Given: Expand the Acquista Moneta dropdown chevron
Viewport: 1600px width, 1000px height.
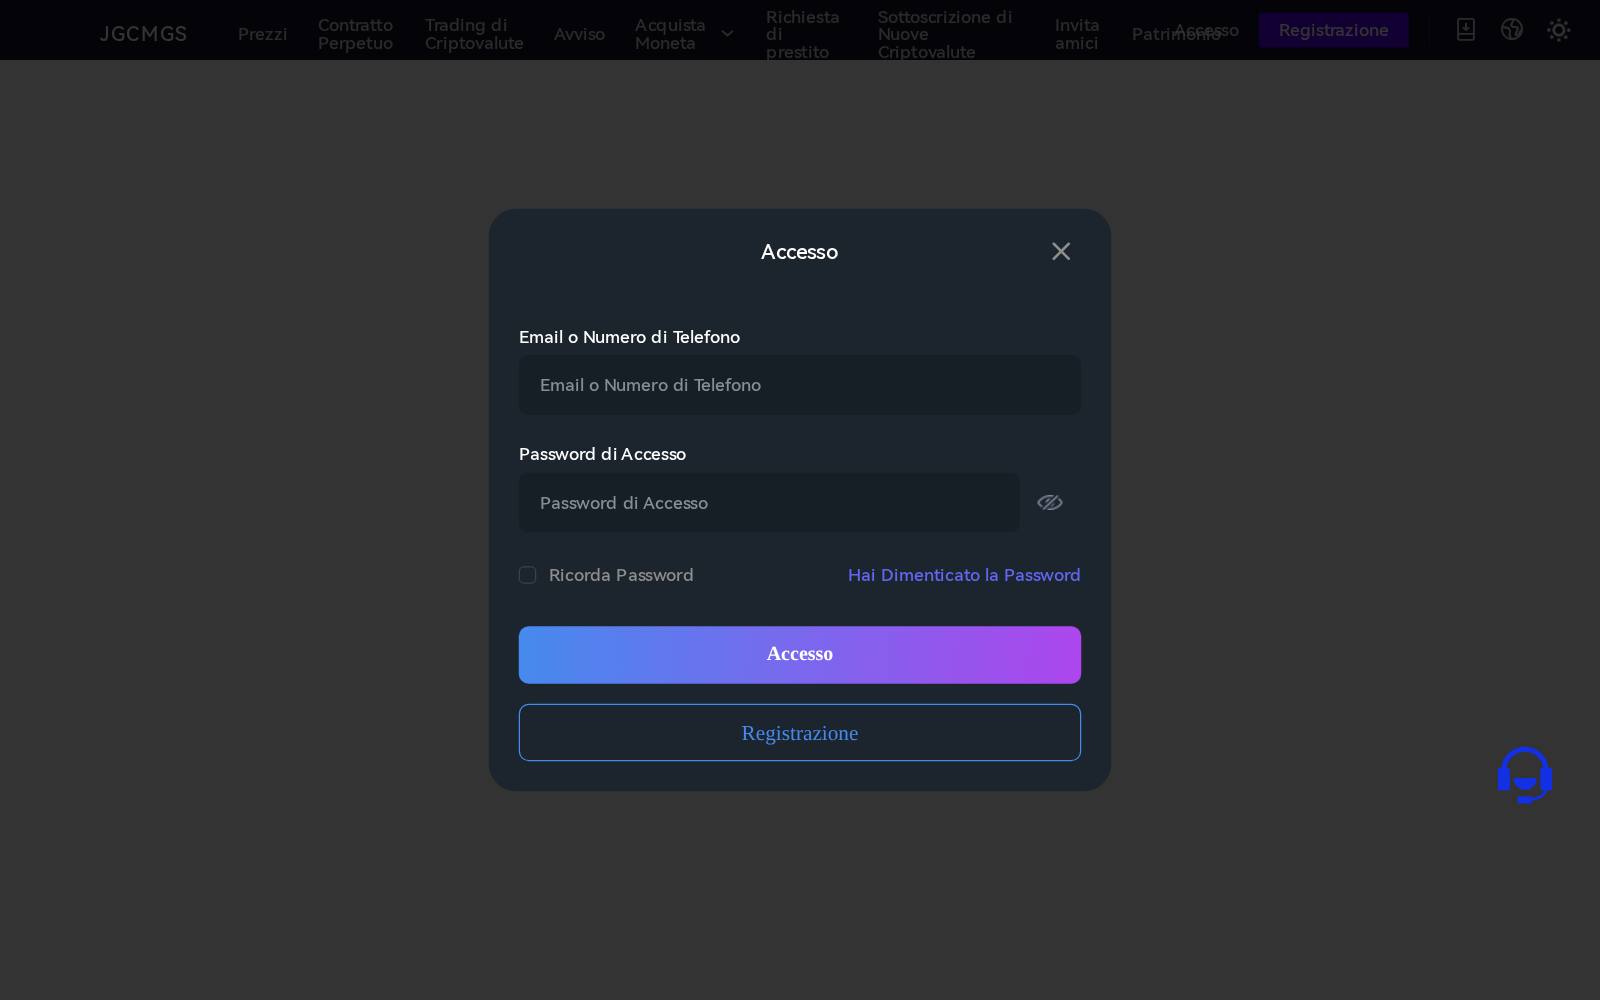Looking at the screenshot, I should pyautogui.click(x=727, y=34).
